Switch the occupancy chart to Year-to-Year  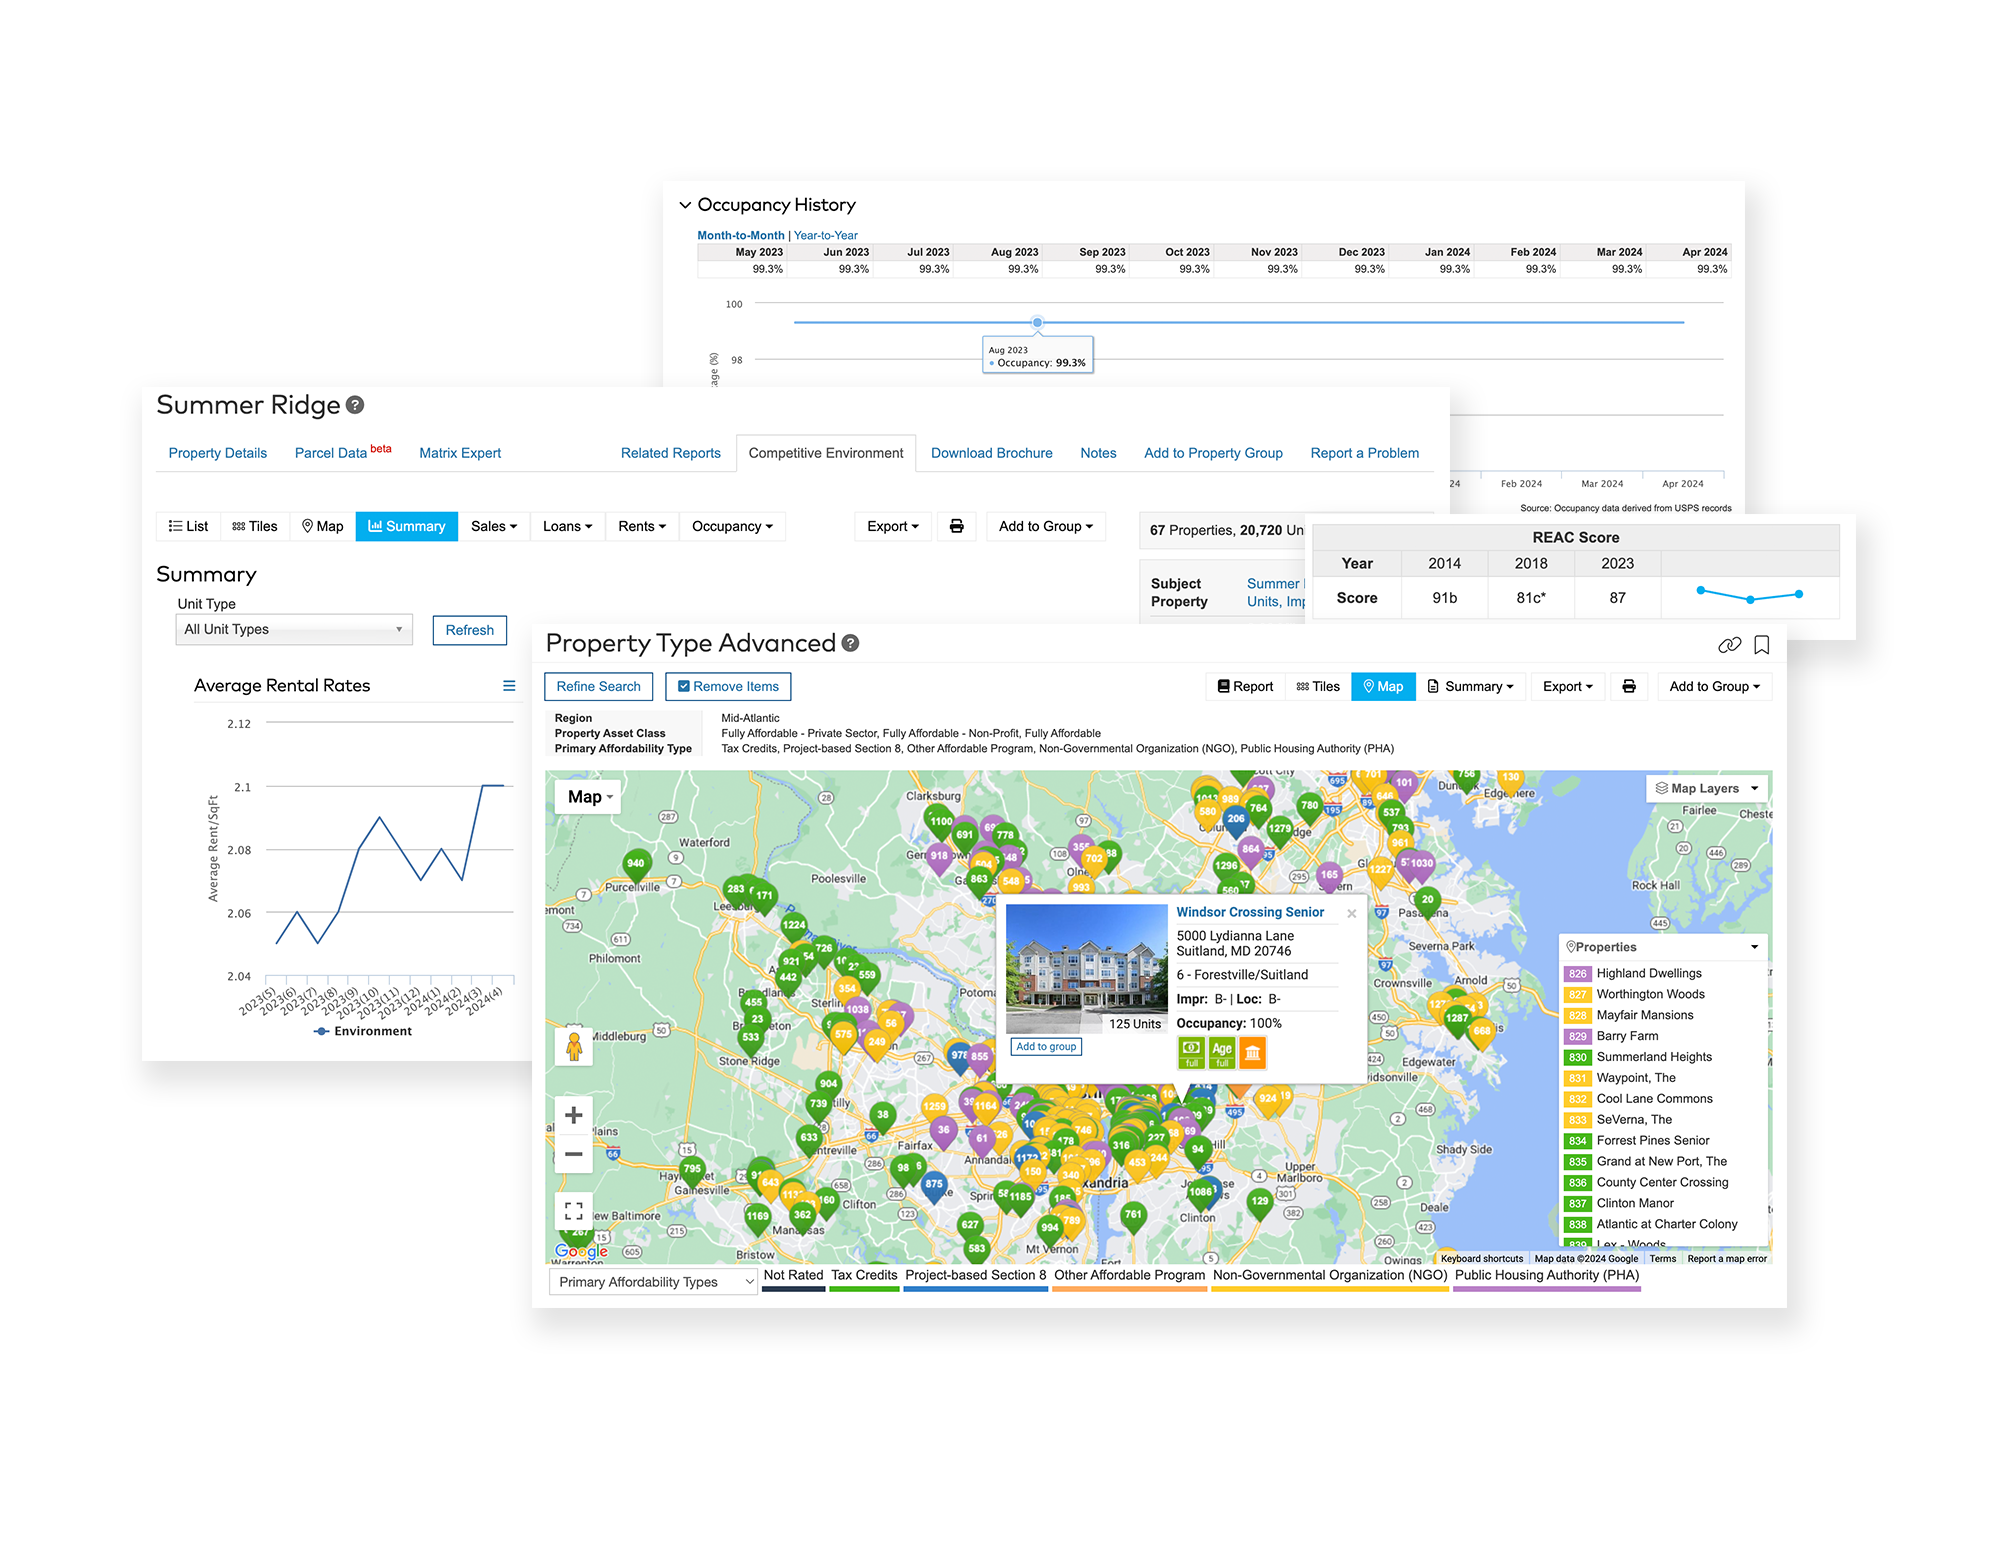tap(826, 235)
